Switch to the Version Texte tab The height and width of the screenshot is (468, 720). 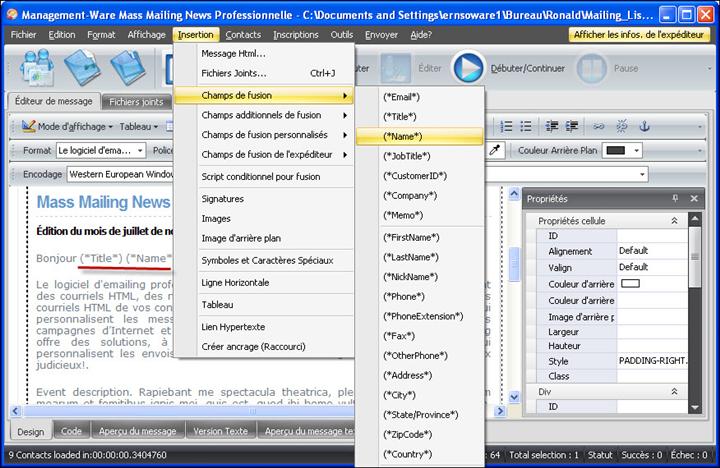(x=220, y=431)
